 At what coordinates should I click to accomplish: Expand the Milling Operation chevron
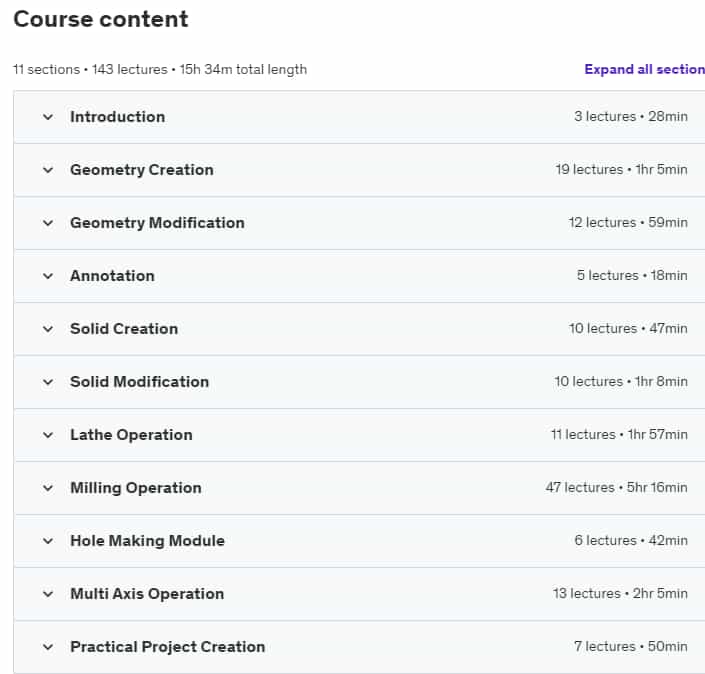pos(47,488)
